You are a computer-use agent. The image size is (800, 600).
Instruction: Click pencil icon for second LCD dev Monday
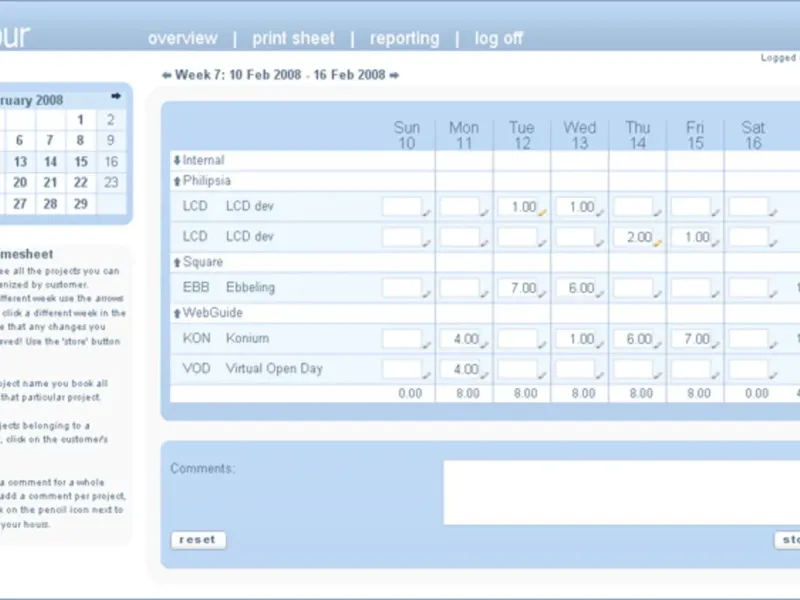click(485, 243)
